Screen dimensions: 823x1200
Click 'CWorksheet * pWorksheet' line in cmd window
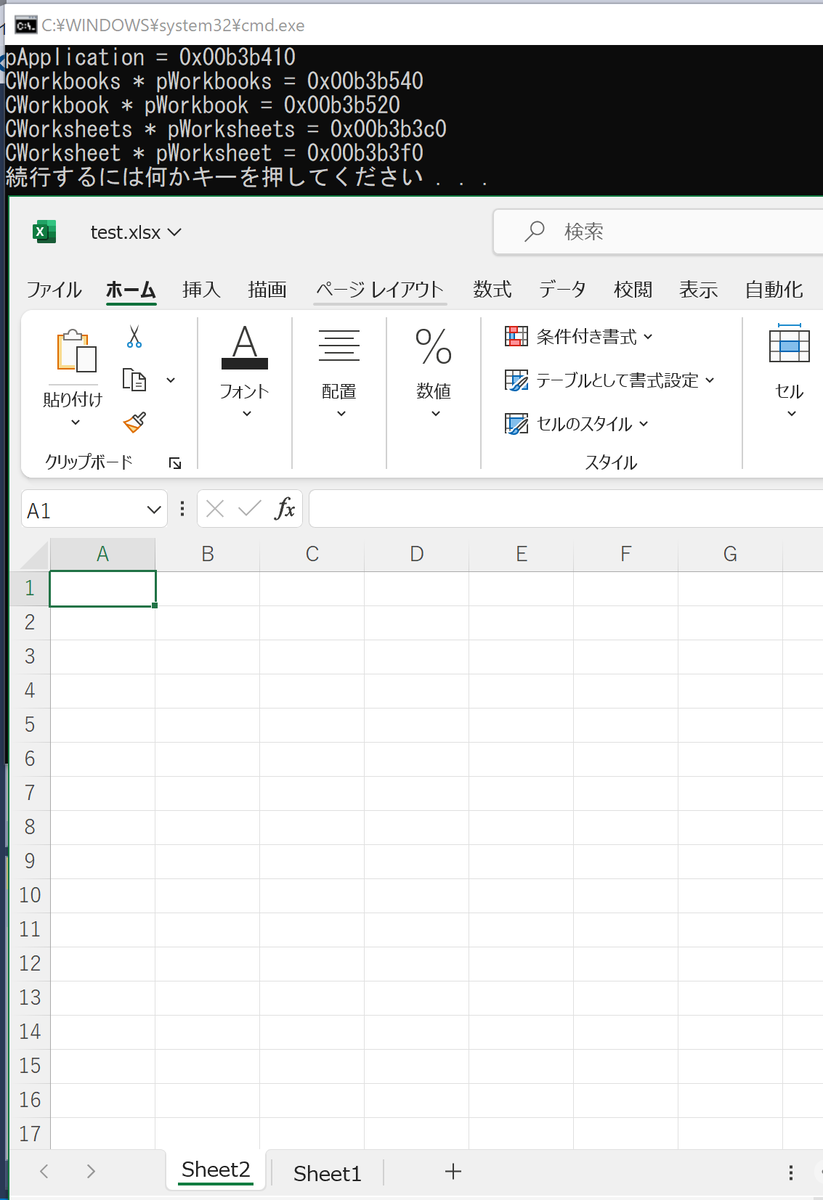click(x=214, y=153)
